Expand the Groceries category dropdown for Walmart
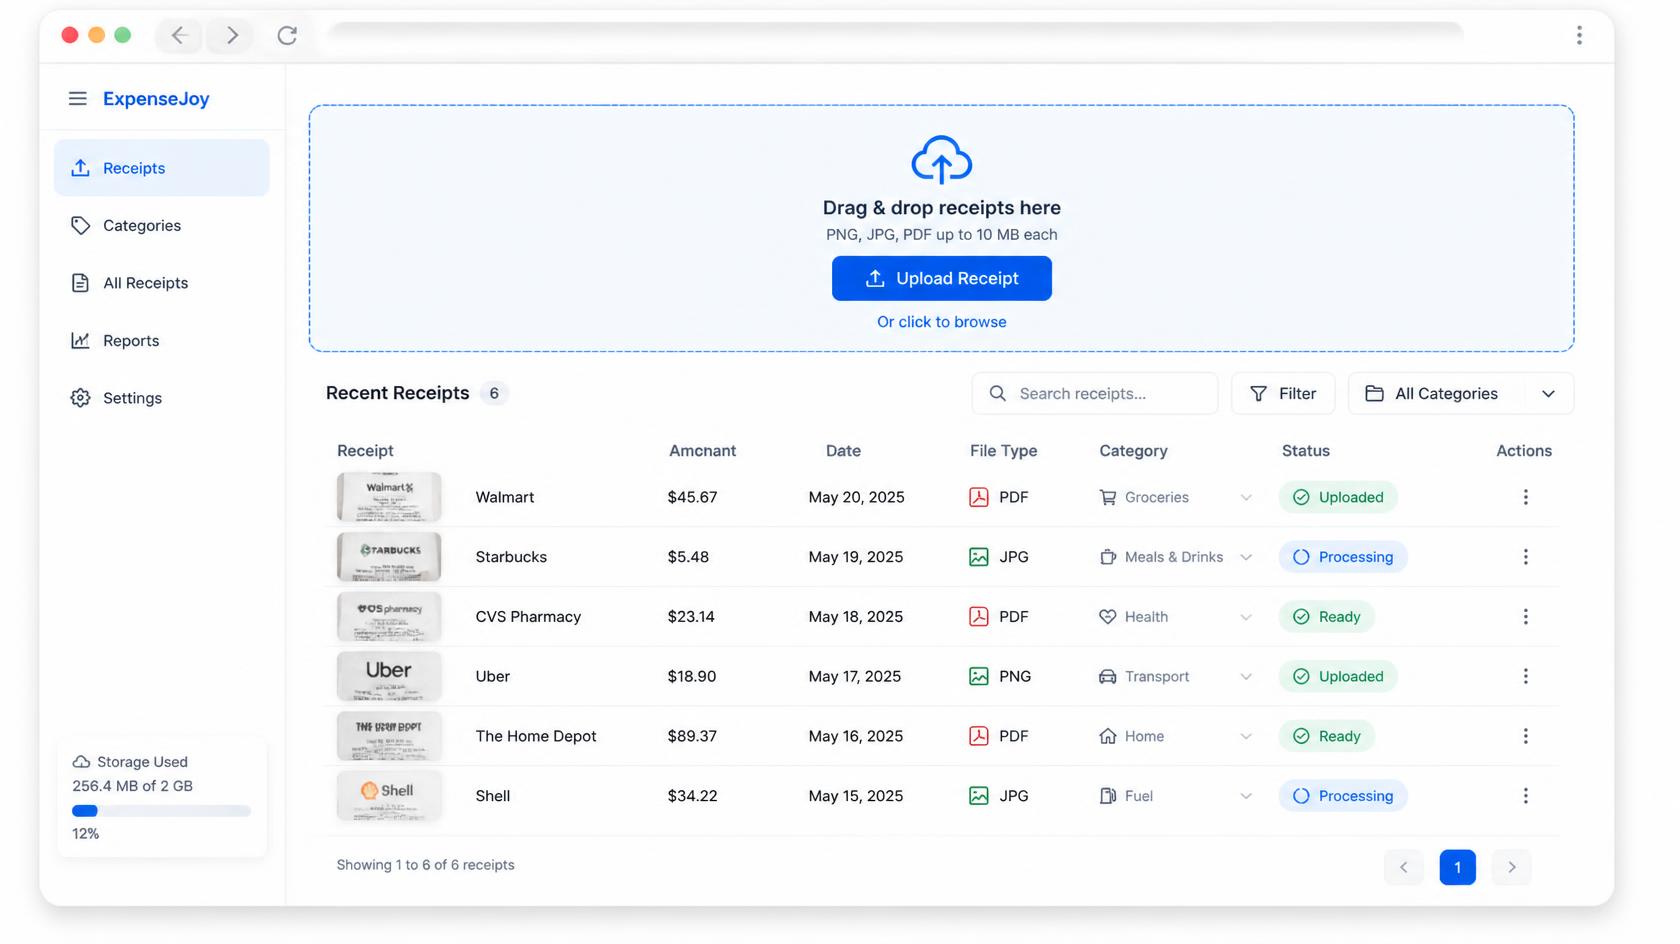This screenshot has height=944, width=1680. tap(1246, 497)
